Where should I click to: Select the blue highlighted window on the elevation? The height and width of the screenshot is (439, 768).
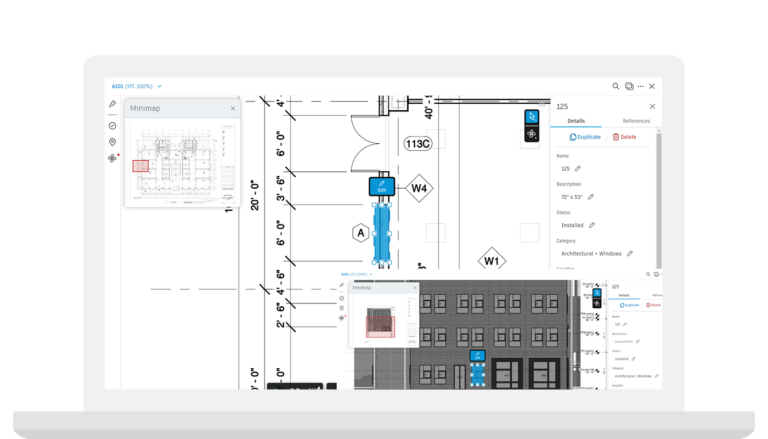point(478,374)
